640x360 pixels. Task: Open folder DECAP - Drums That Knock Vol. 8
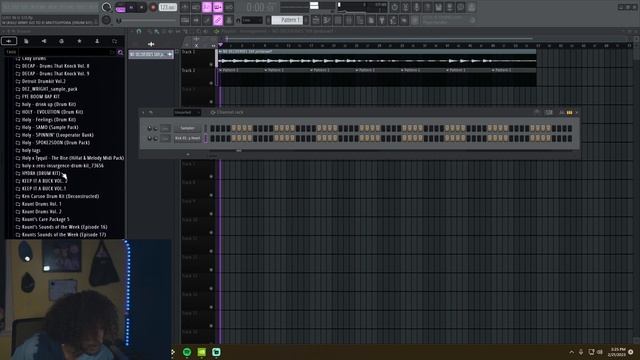pyautogui.click(x=55, y=66)
